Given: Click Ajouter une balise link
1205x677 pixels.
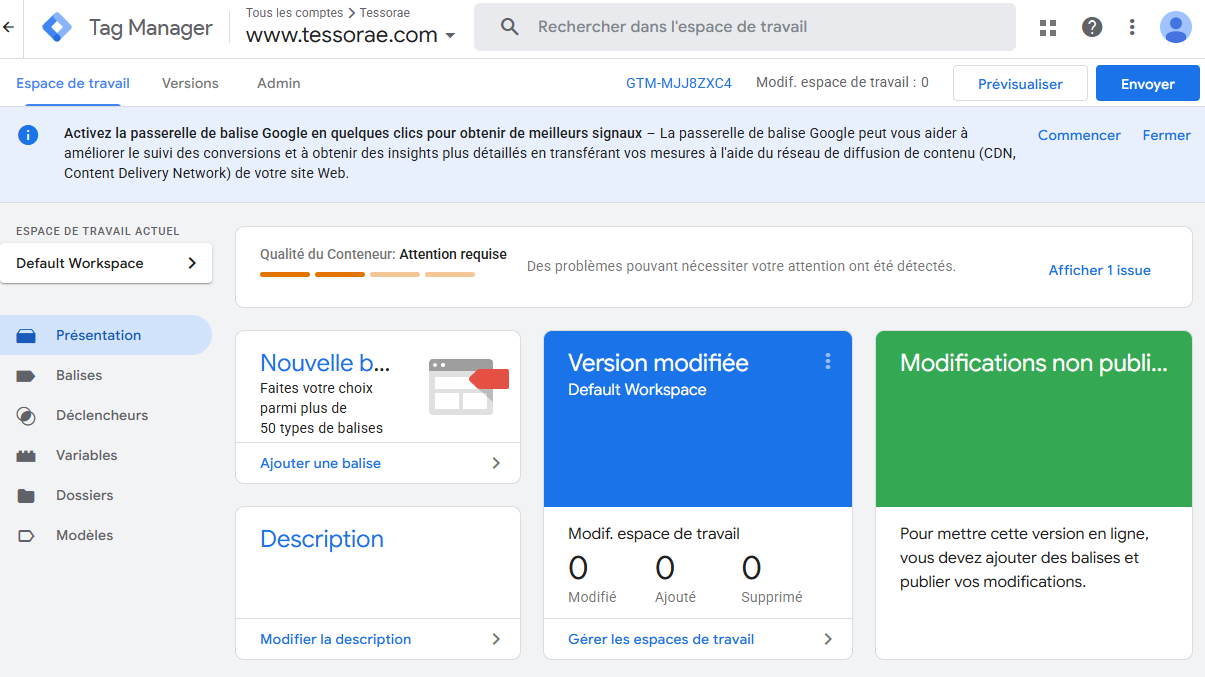Looking at the screenshot, I should 320,463.
